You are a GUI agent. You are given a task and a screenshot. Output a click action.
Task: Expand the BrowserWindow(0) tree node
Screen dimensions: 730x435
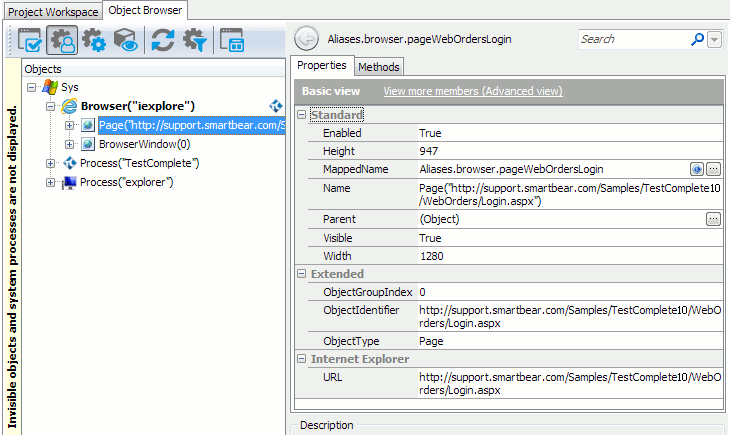[69, 144]
